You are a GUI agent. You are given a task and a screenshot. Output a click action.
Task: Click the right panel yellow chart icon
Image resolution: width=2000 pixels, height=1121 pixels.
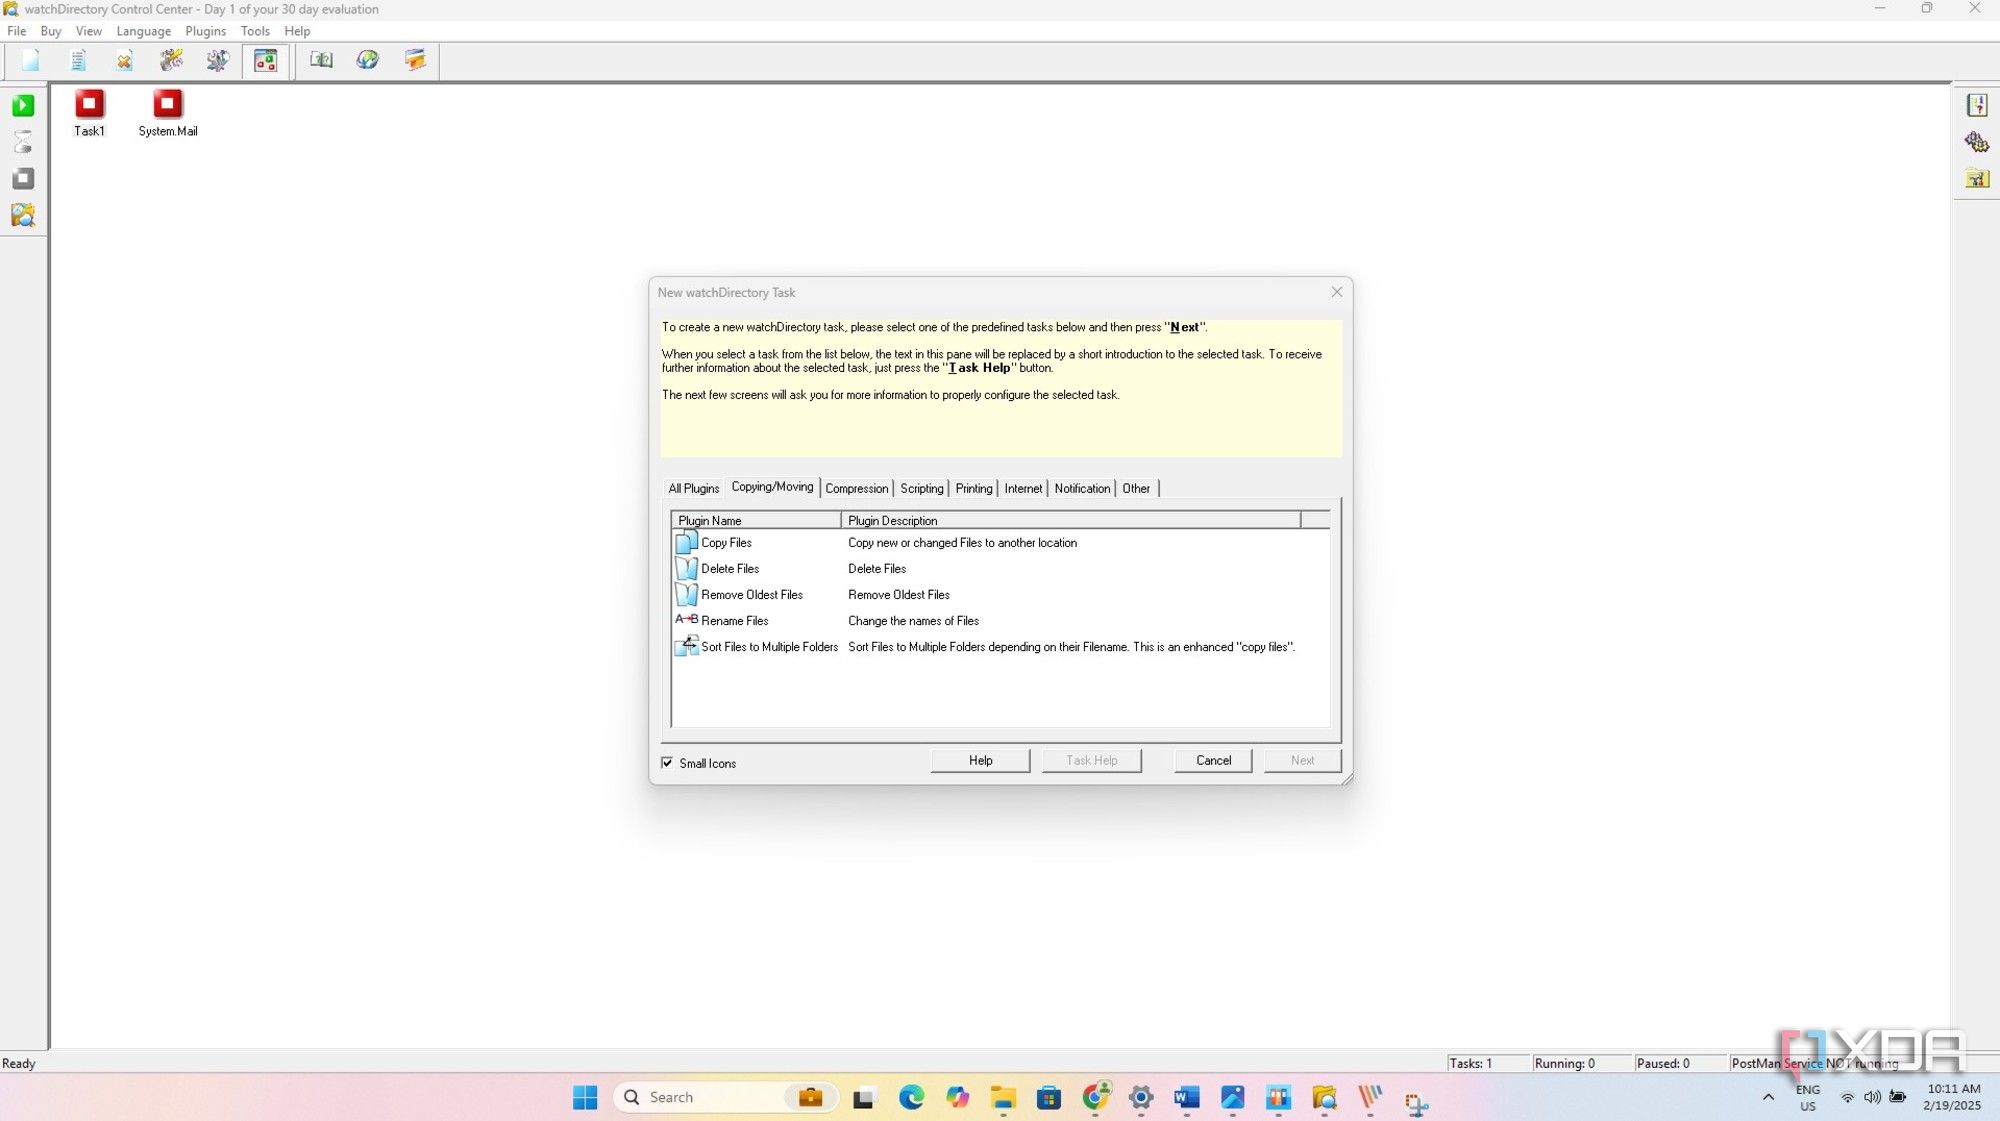point(1977,179)
